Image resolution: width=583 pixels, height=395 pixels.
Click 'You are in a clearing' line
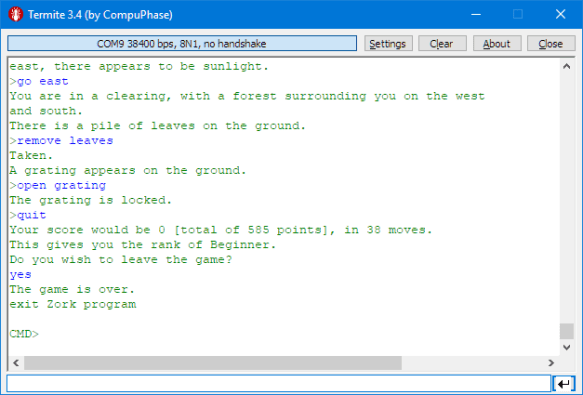[247, 96]
